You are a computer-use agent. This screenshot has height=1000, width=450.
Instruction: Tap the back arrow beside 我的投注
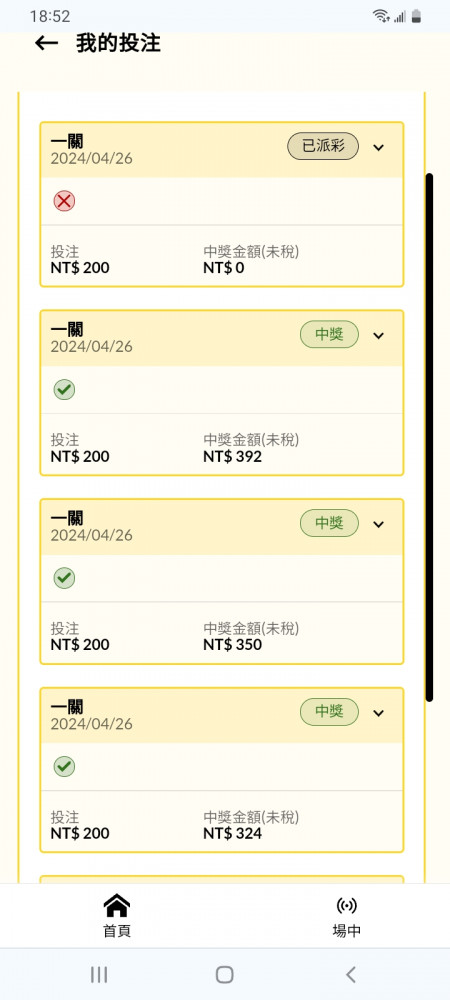[x=47, y=43]
